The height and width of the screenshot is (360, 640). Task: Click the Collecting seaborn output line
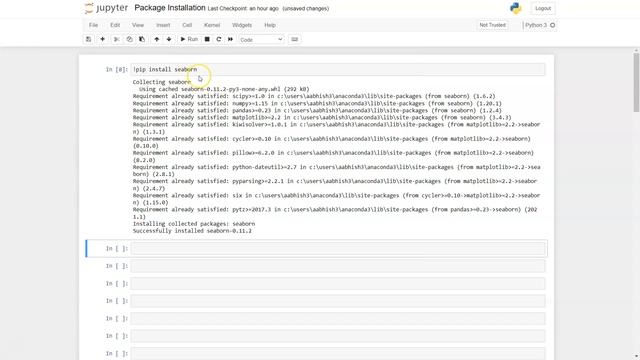point(162,82)
